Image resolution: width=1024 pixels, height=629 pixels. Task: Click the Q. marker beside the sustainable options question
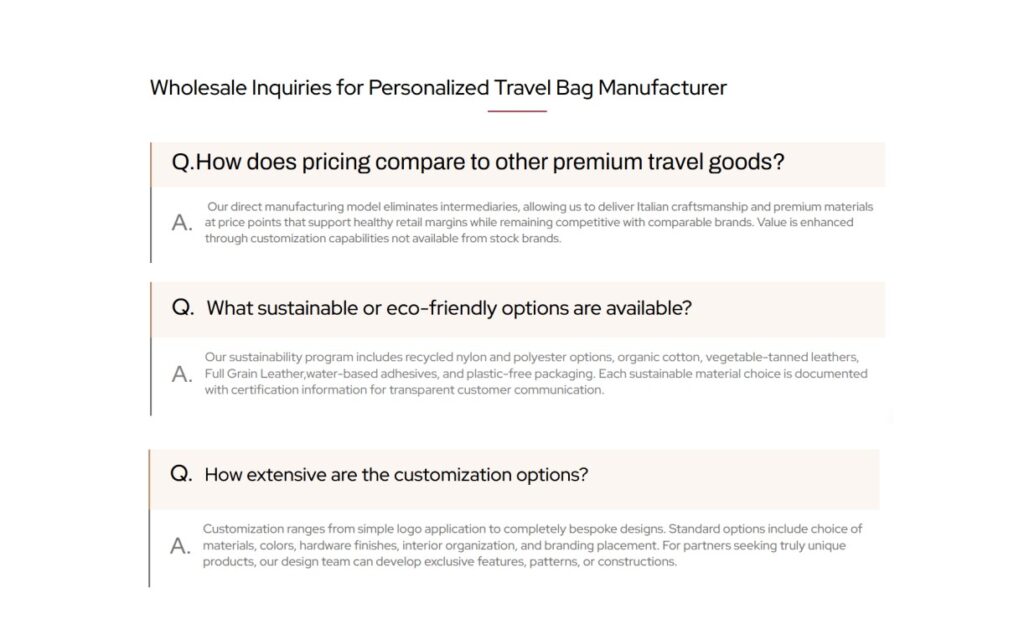click(x=183, y=308)
